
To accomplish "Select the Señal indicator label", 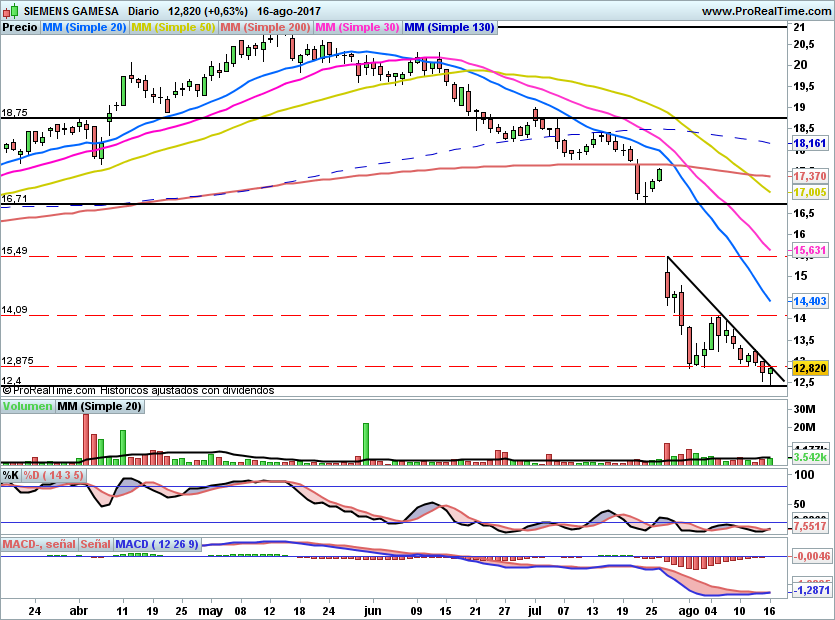I will [95, 545].
